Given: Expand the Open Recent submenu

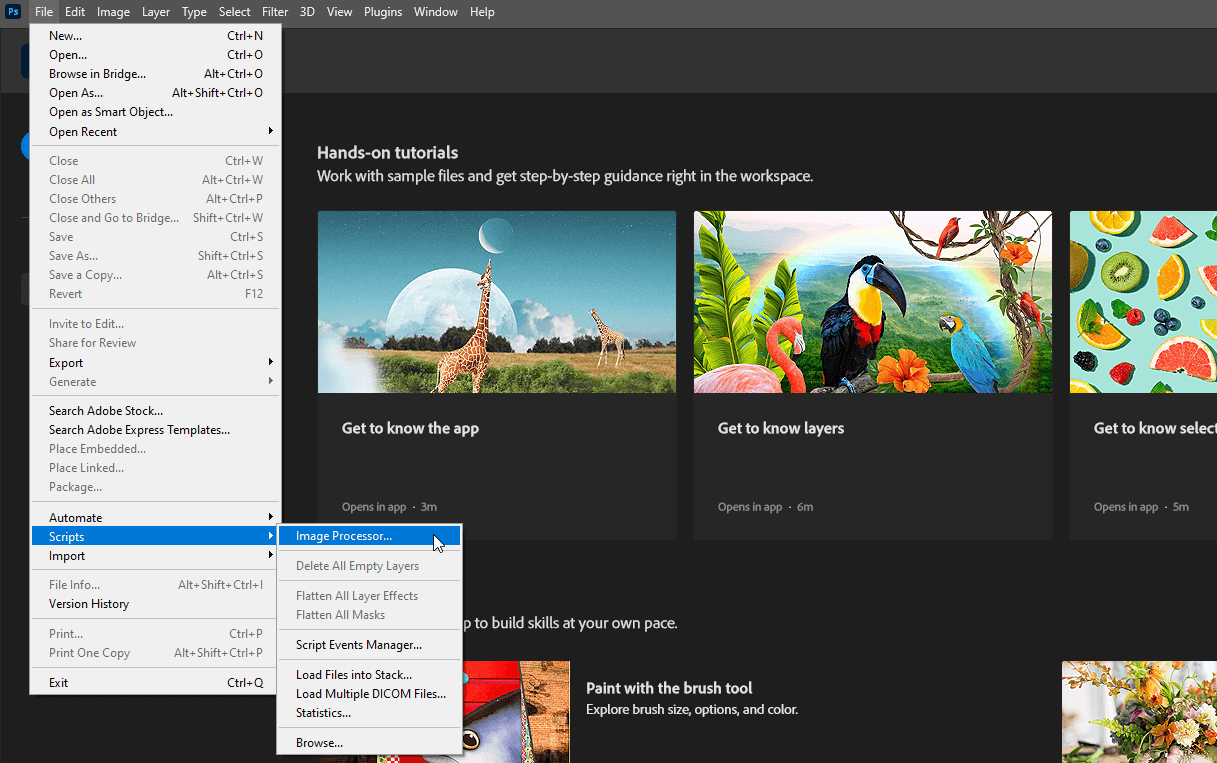Looking at the screenshot, I should 156,132.
